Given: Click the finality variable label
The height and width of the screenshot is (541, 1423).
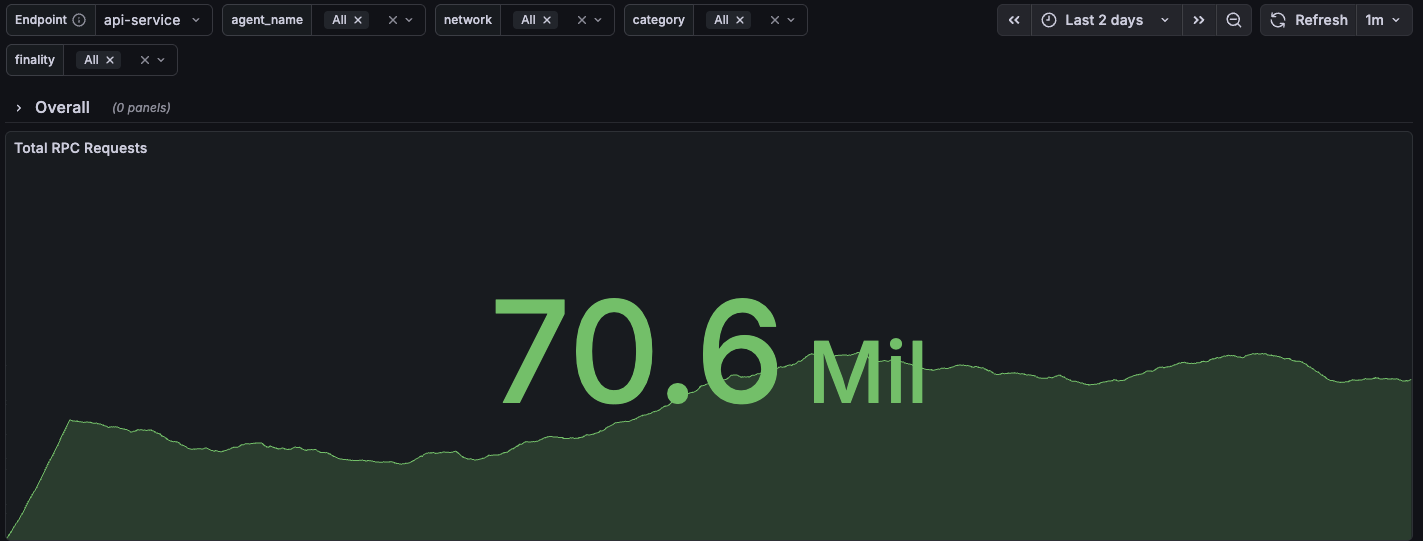Looking at the screenshot, I should [35, 60].
